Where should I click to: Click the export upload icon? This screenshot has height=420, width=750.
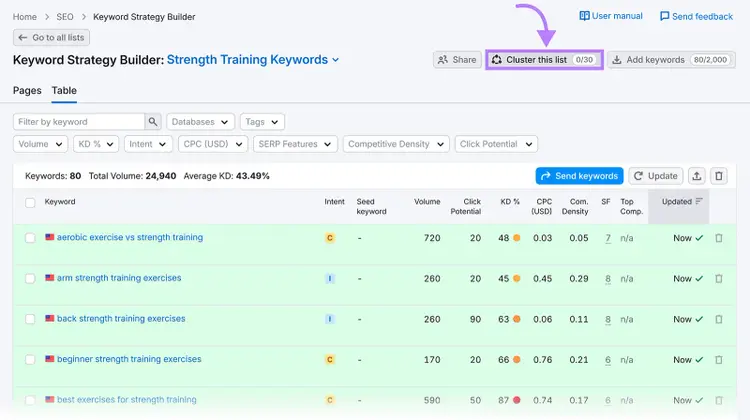coord(697,176)
